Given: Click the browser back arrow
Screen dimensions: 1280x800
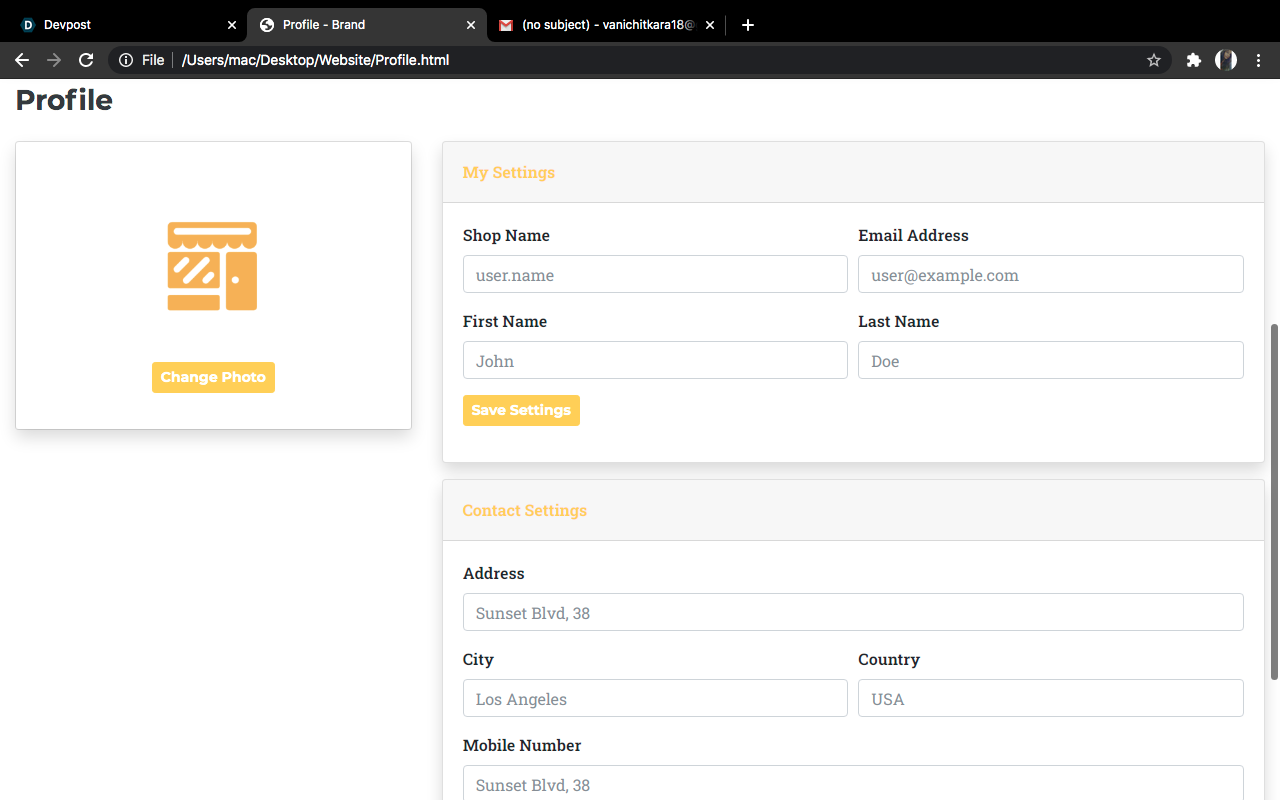Looking at the screenshot, I should point(22,59).
